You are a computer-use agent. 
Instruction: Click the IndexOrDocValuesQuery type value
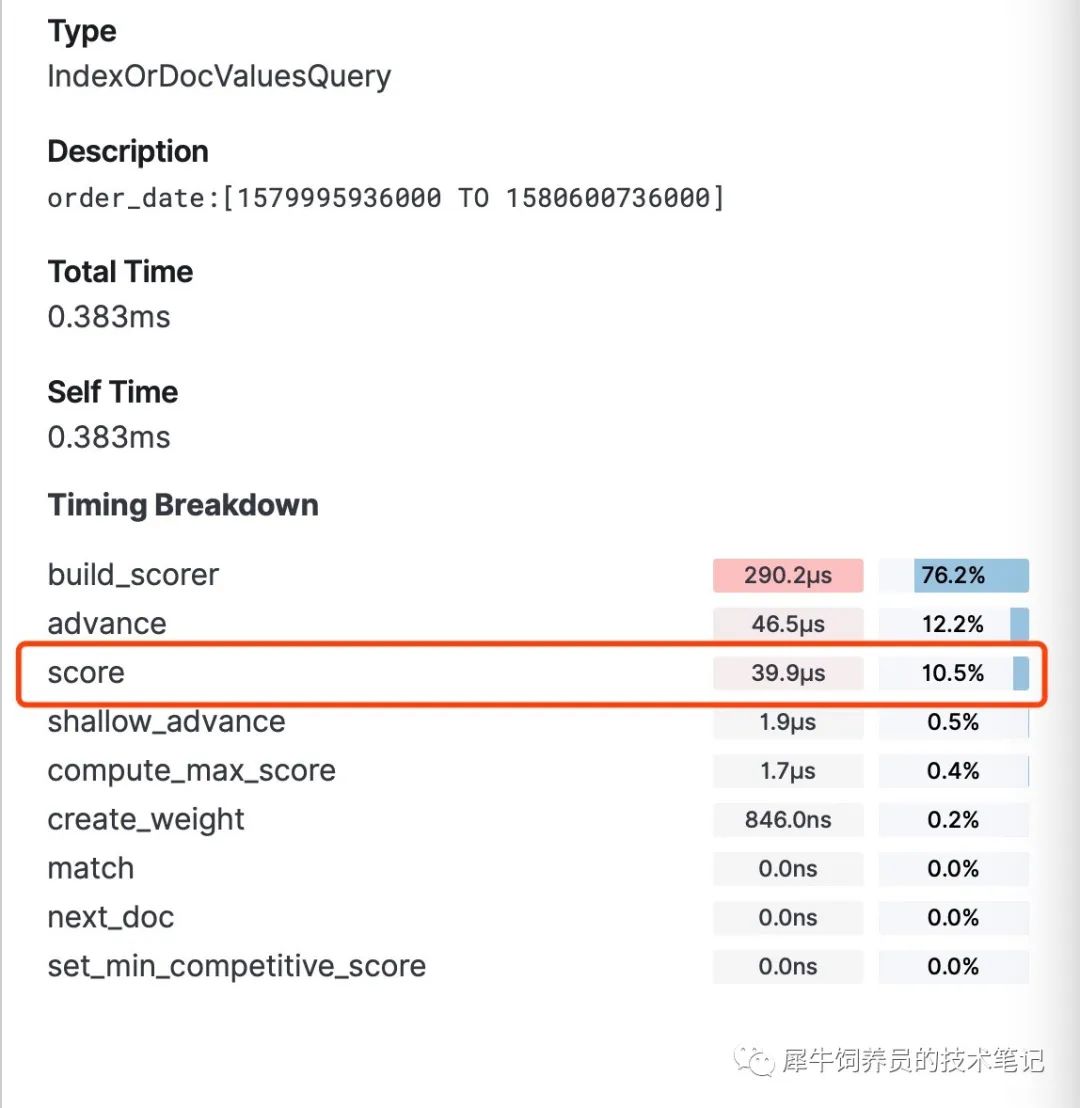pyautogui.click(x=219, y=76)
